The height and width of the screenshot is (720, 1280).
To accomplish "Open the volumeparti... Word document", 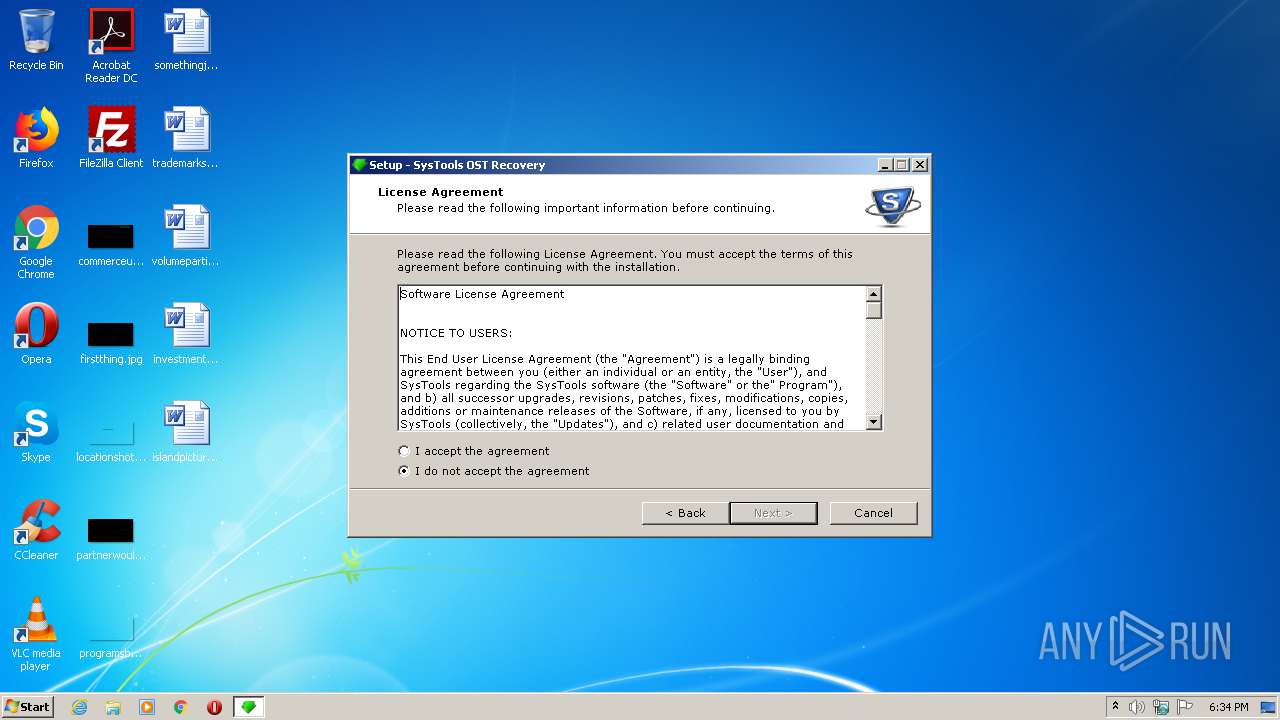I will [186, 236].
